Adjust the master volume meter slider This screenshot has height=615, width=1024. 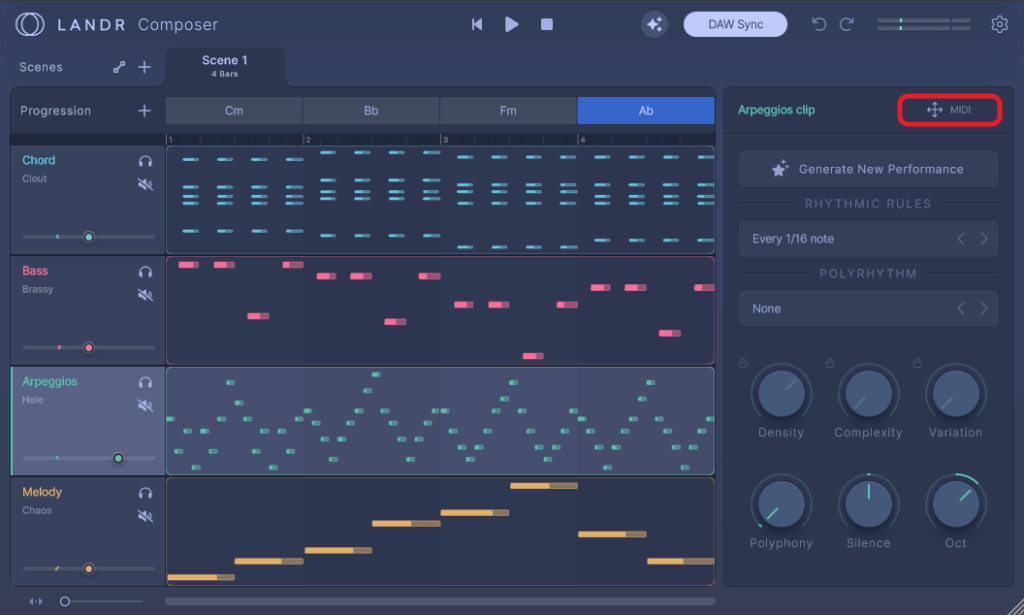pos(923,24)
